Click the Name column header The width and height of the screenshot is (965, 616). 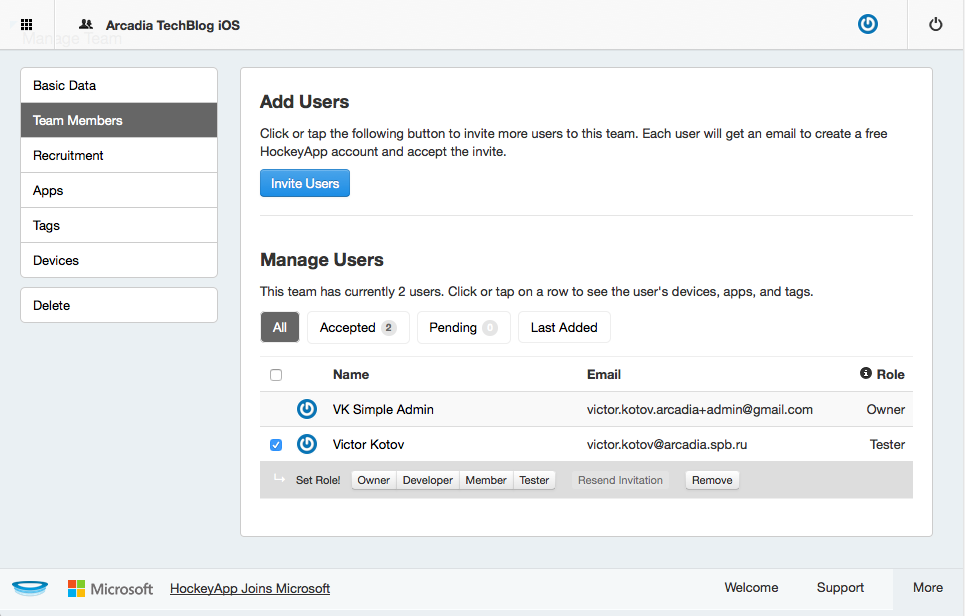(351, 374)
